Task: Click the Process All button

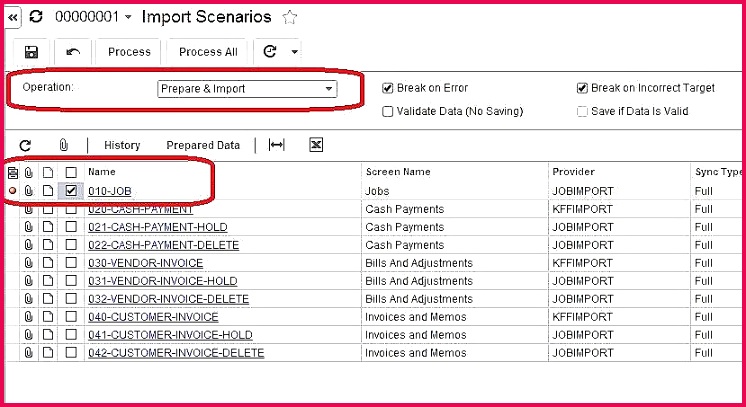Action: click(208, 52)
